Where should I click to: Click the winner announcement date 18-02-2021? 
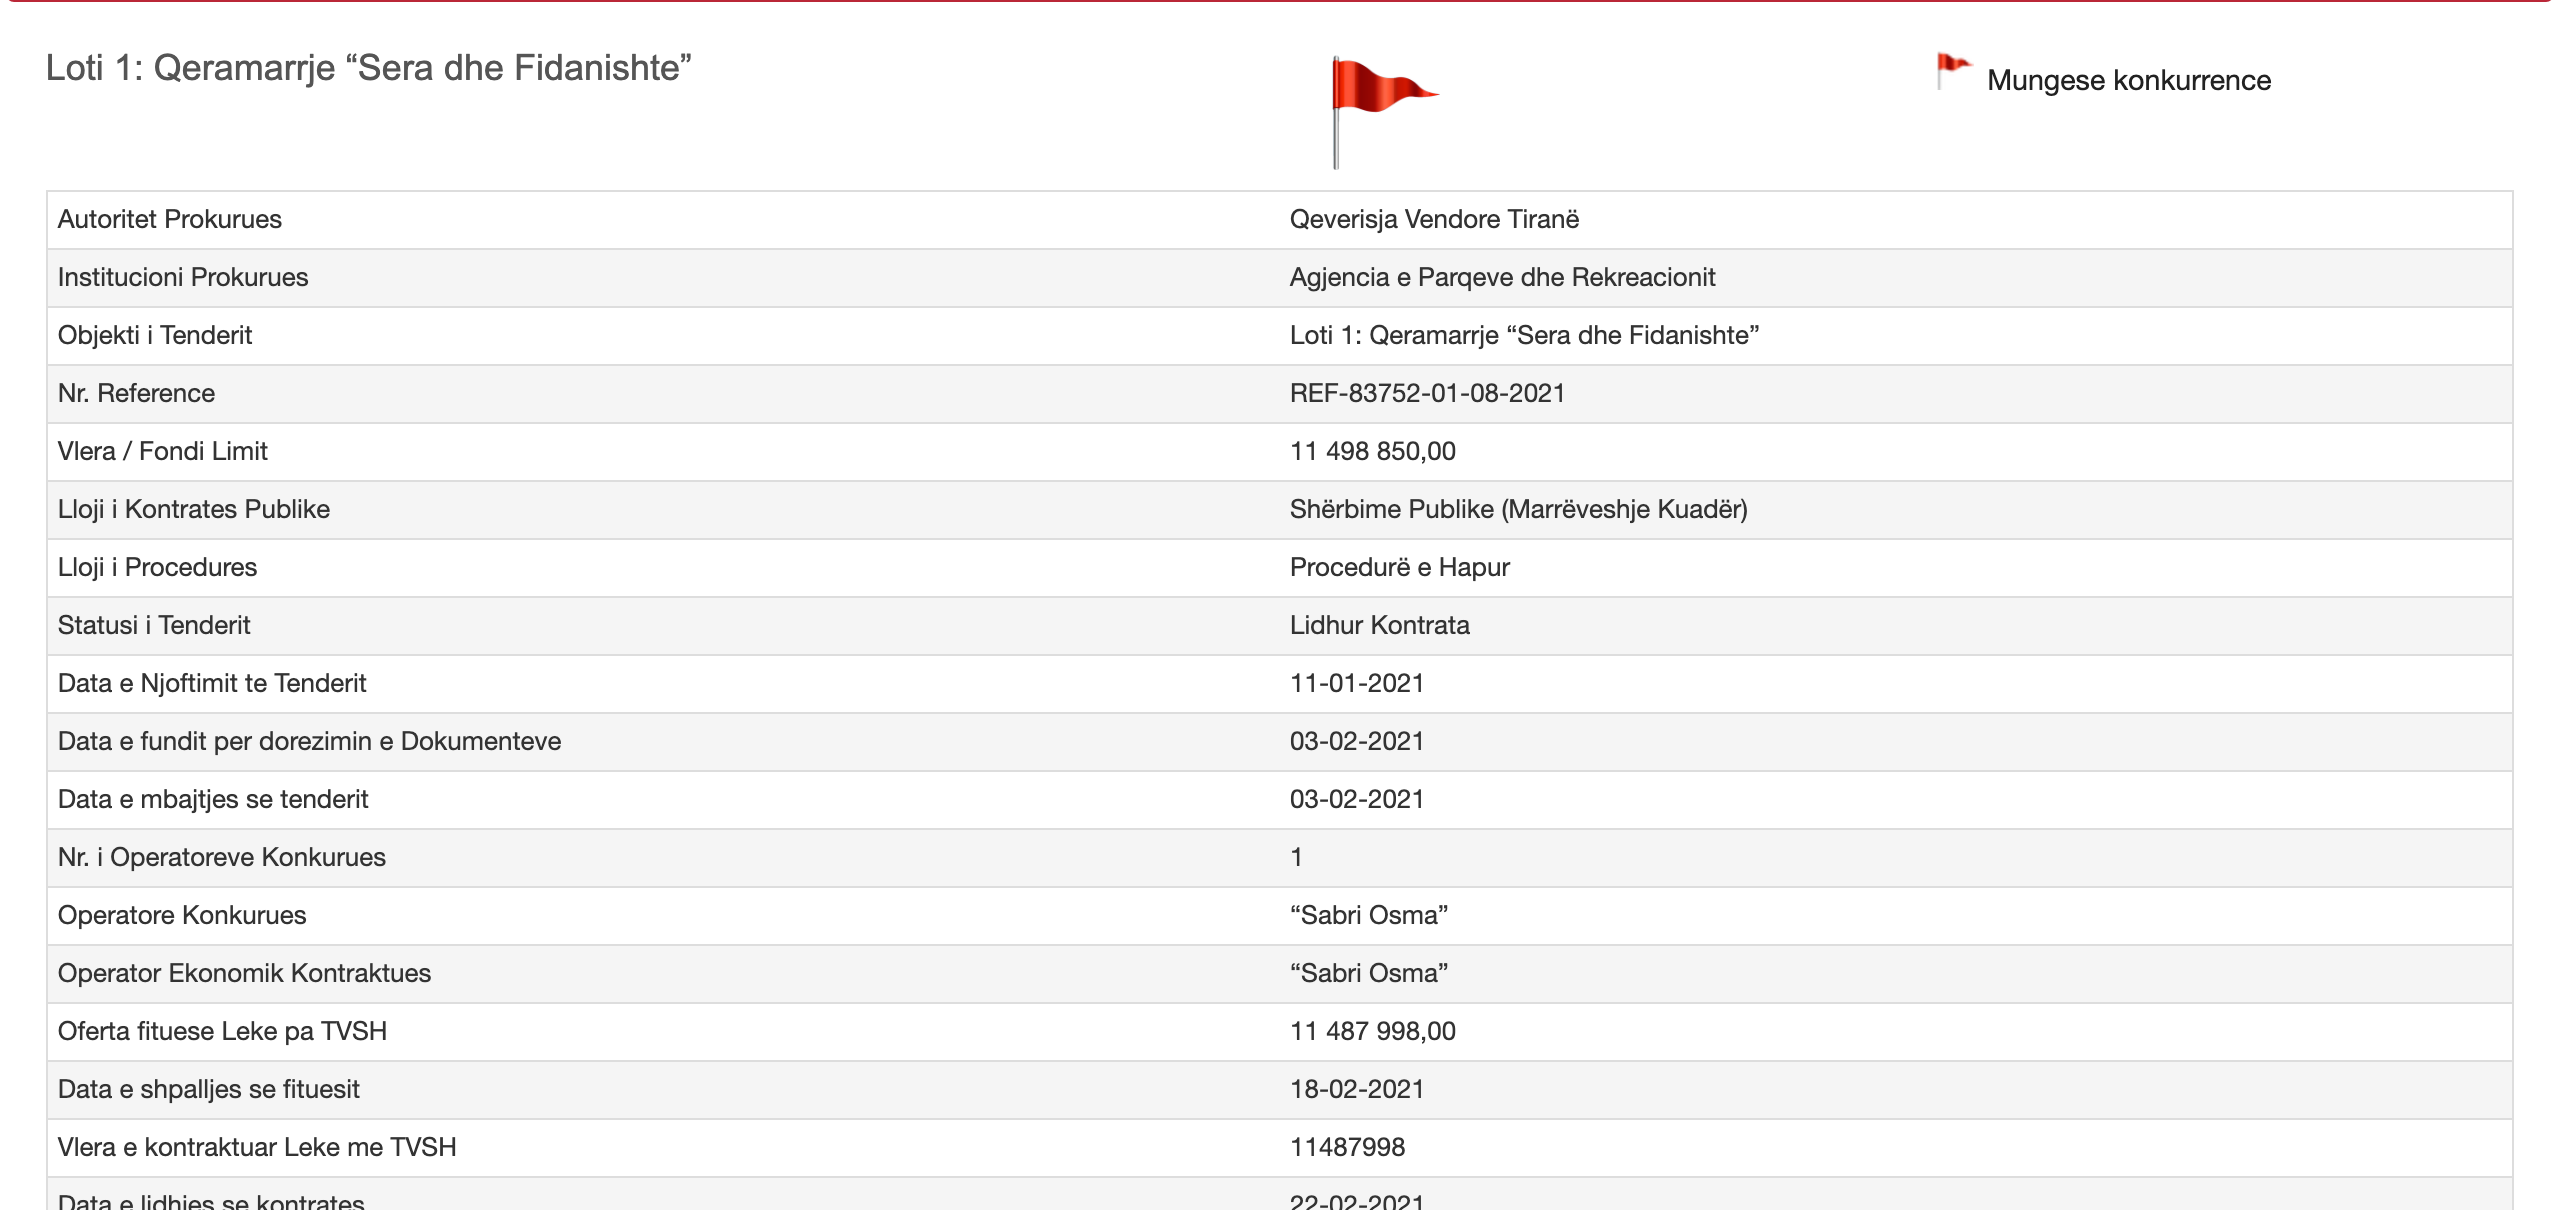pos(1356,1089)
